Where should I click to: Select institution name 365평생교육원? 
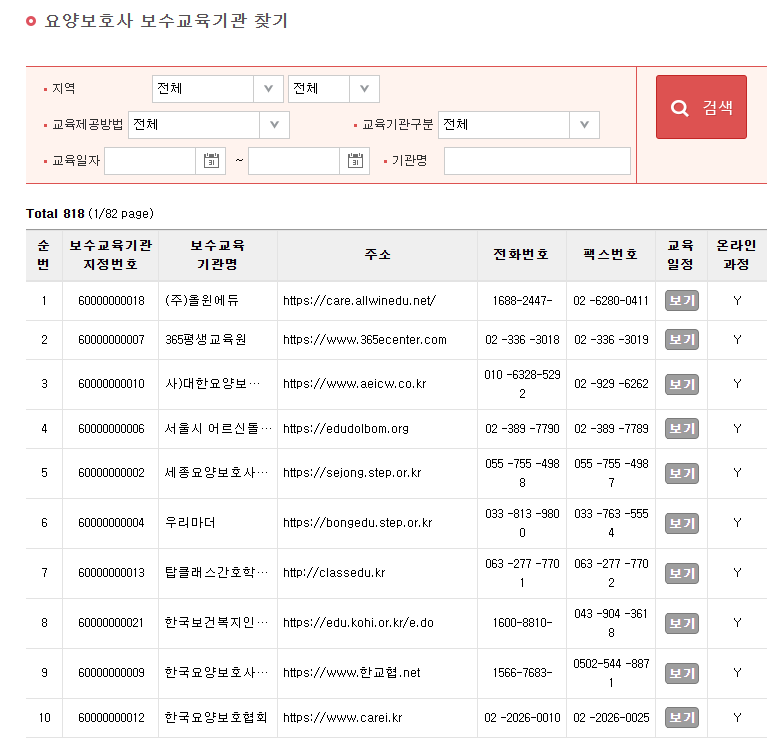pos(205,340)
